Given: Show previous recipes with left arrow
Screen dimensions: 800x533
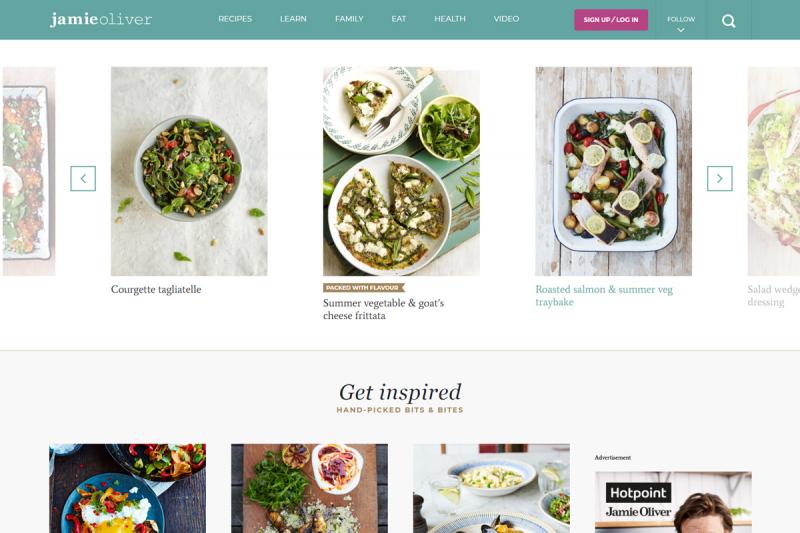Looking at the screenshot, I should 83,179.
